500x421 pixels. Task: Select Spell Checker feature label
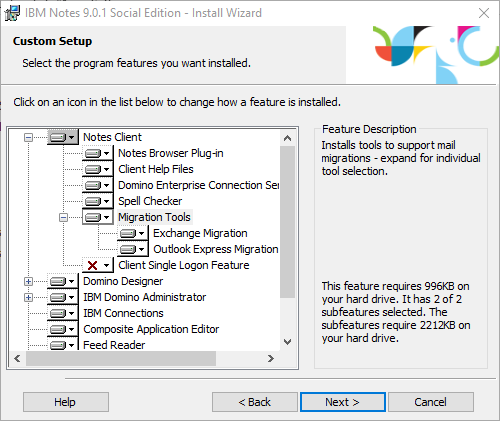pos(150,201)
